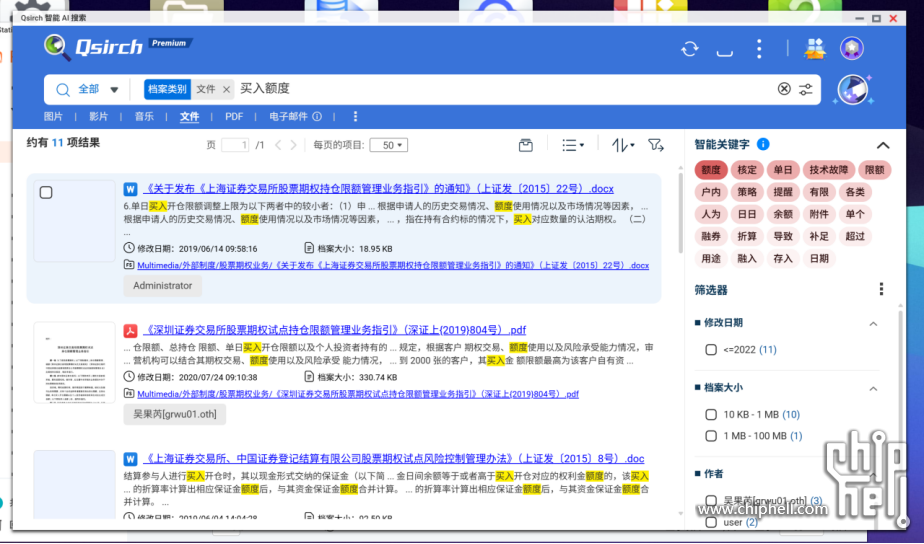924x544 pixels.
Task: Click the Administrator author tag
Action: (x=163, y=285)
